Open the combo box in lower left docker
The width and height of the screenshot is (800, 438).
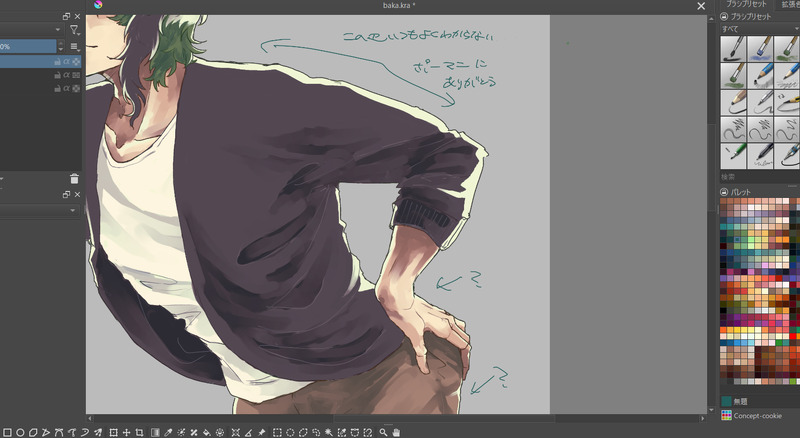(x=39, y=210)
